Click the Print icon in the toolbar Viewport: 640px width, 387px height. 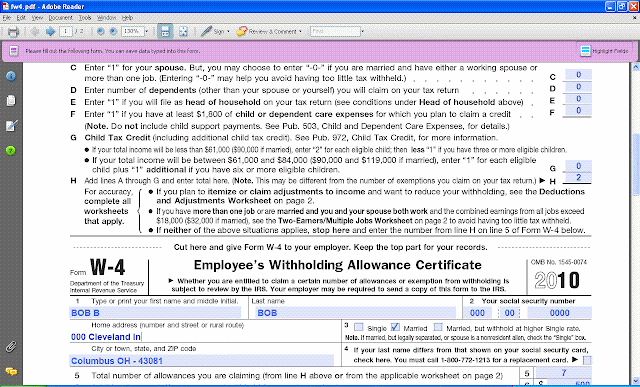[13, 31]
